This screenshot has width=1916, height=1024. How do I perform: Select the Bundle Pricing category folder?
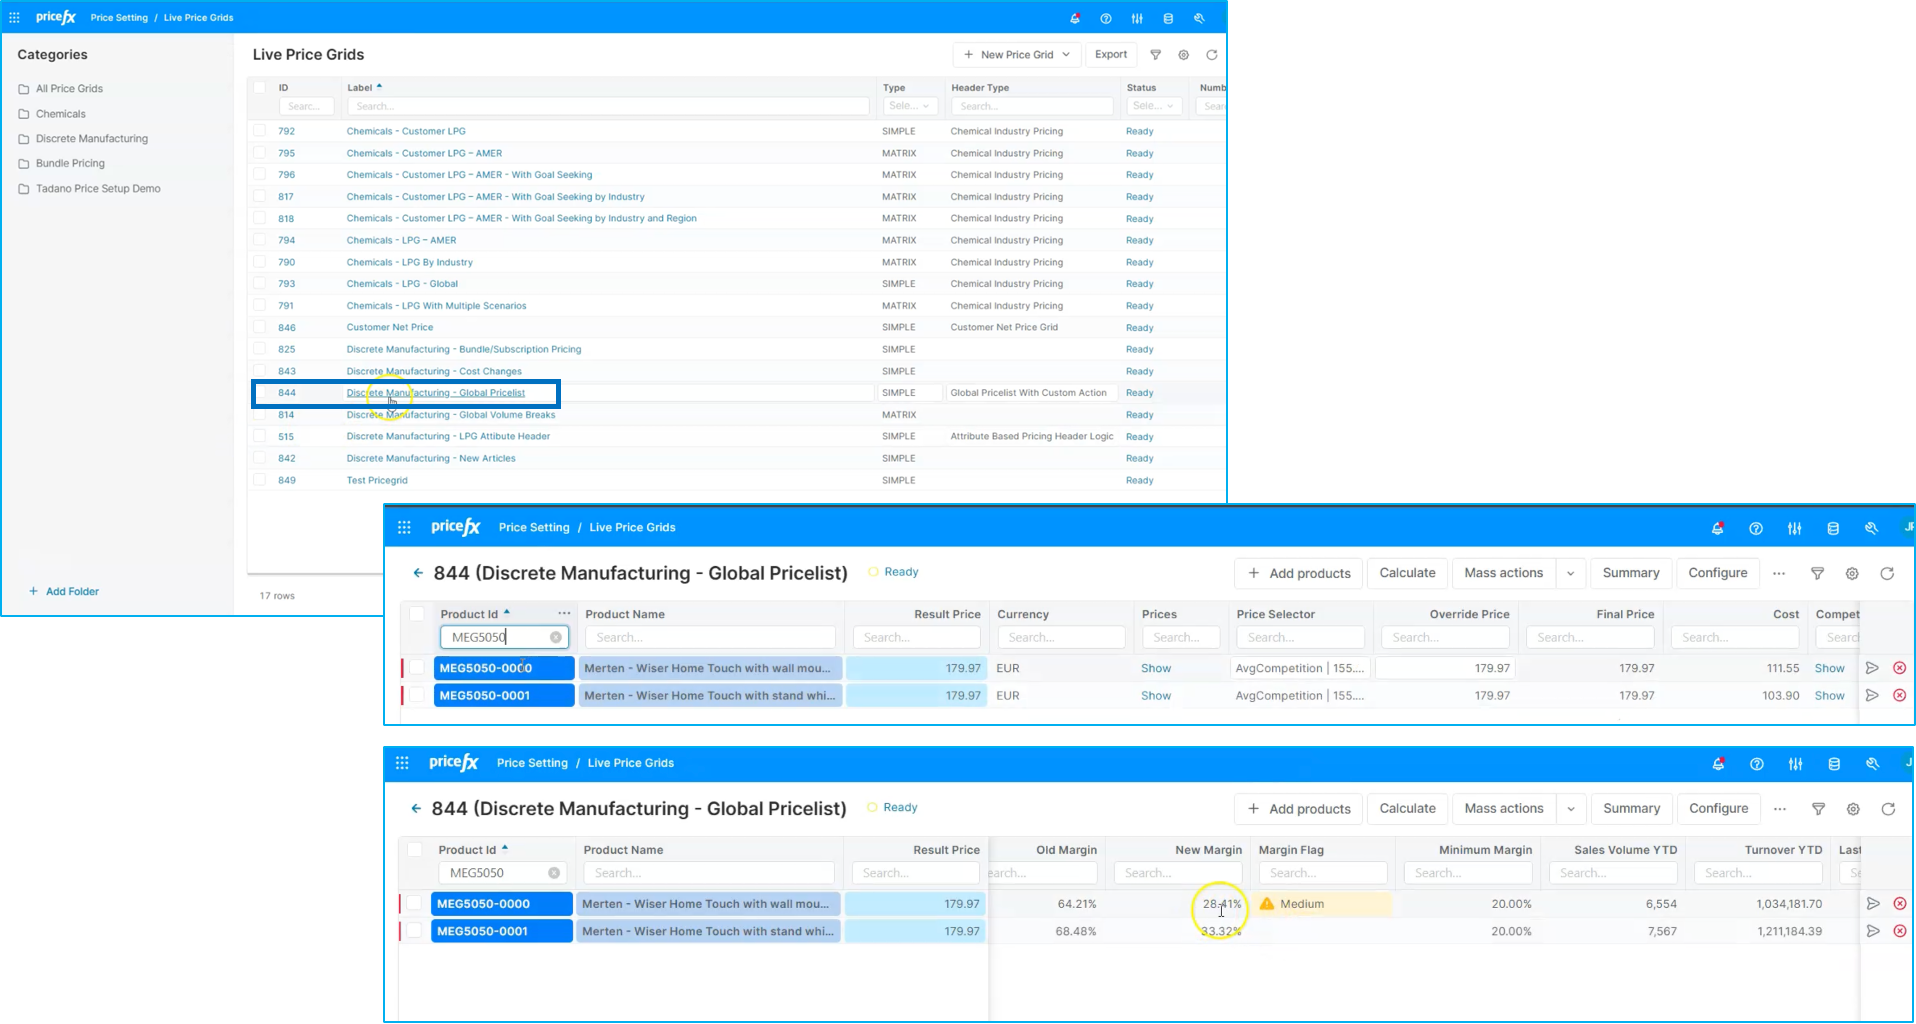70,164
